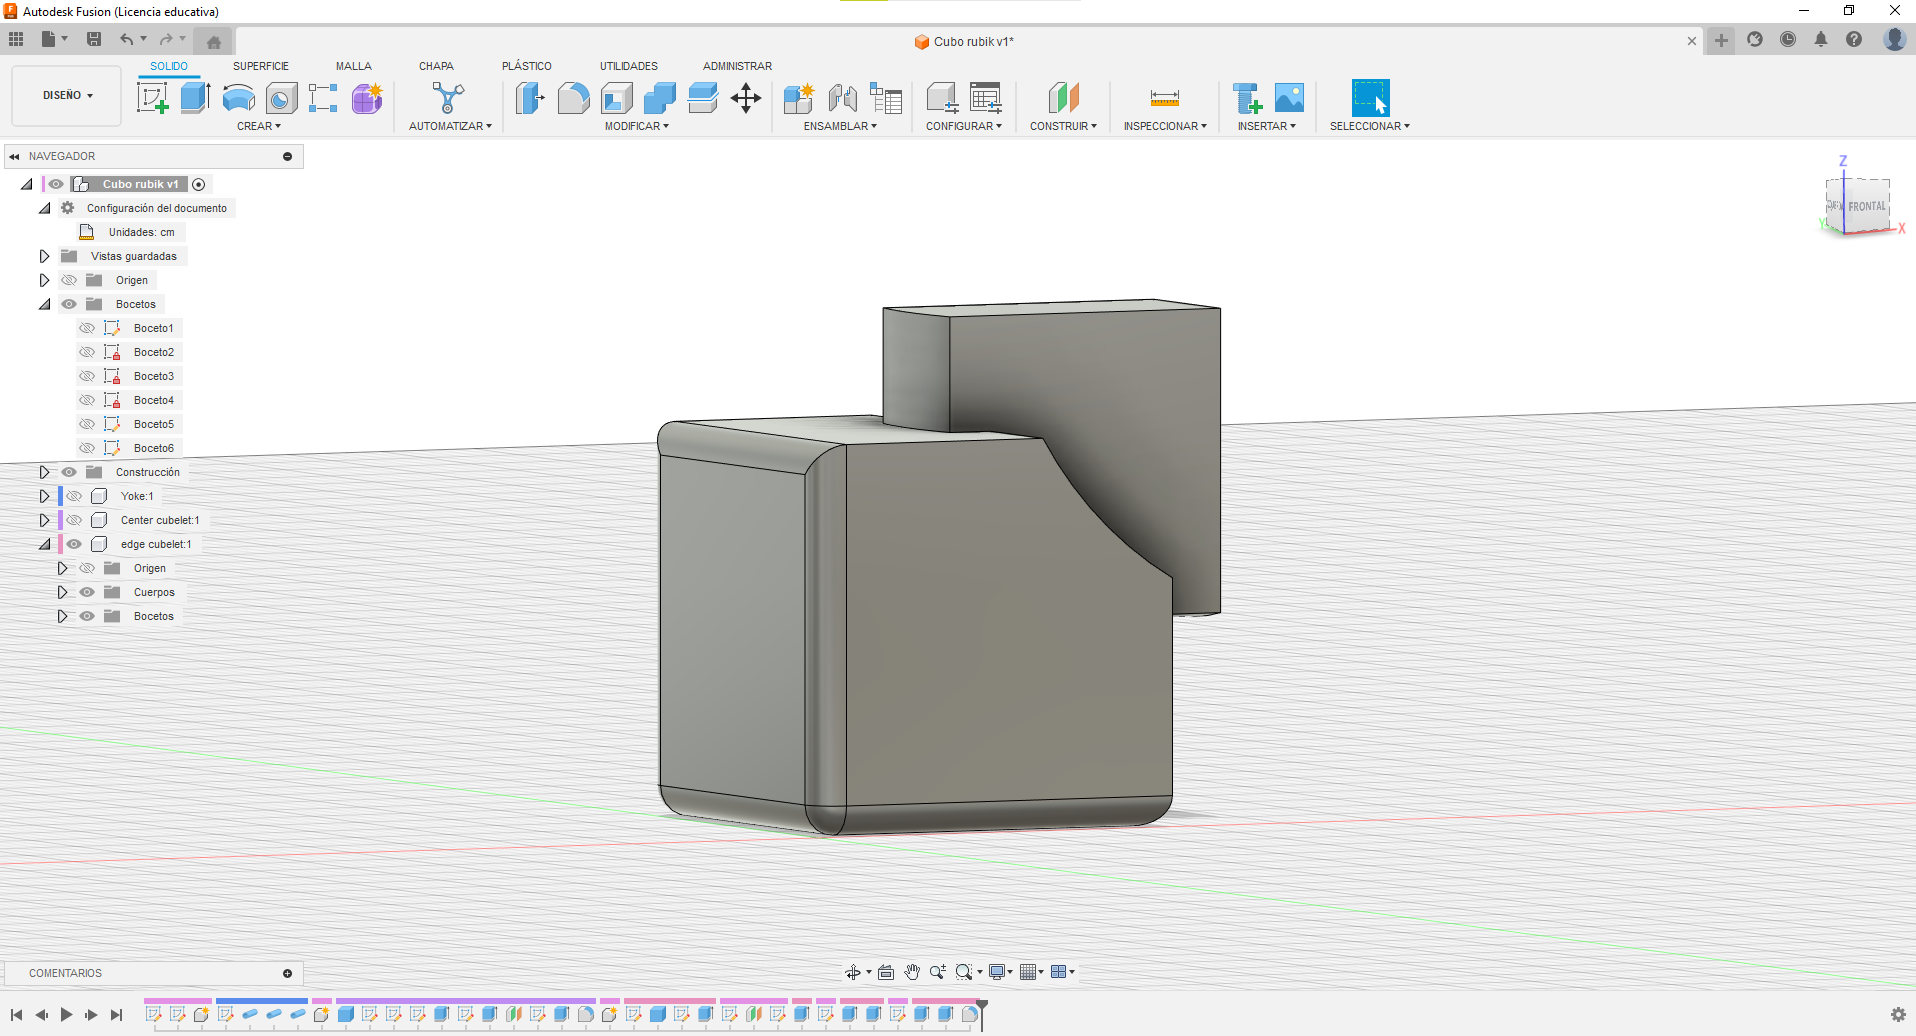Open the DISEÑO workspace dropdown
This screenshot has height=1036, width=1916.
click(x=67, y=96)
